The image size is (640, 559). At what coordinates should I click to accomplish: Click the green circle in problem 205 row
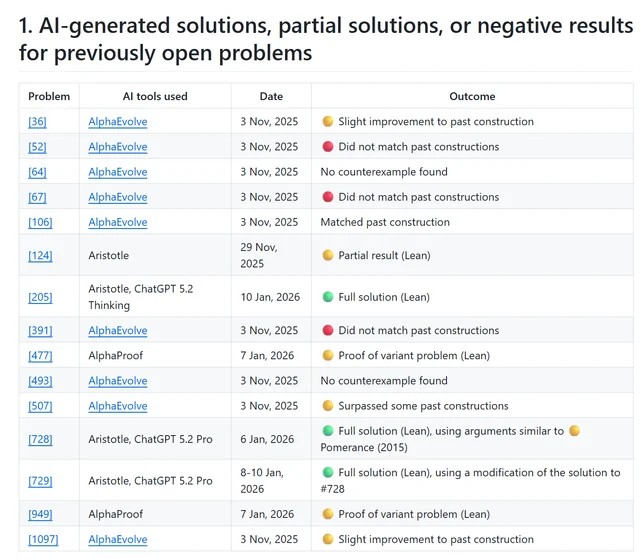327,297
